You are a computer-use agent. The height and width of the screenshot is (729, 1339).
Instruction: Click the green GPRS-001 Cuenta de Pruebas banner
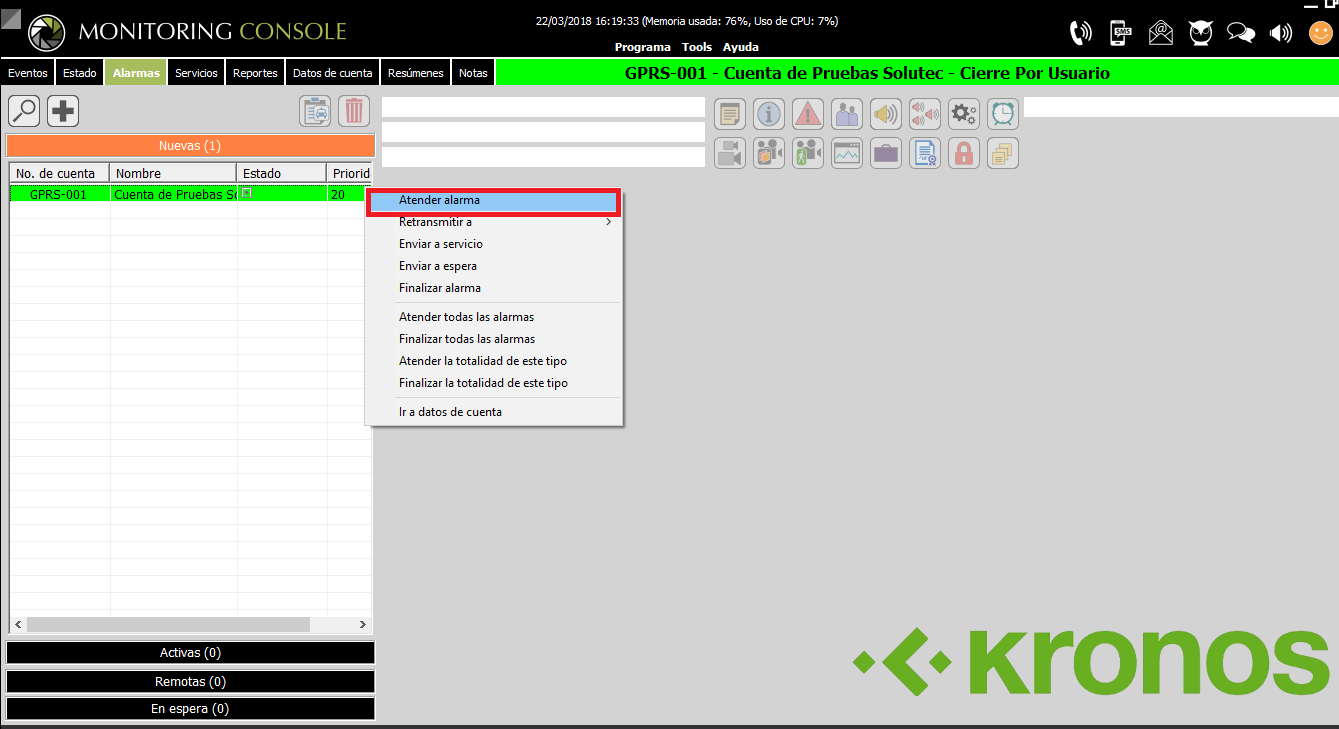pyautogui.click(x=917, y=73)
